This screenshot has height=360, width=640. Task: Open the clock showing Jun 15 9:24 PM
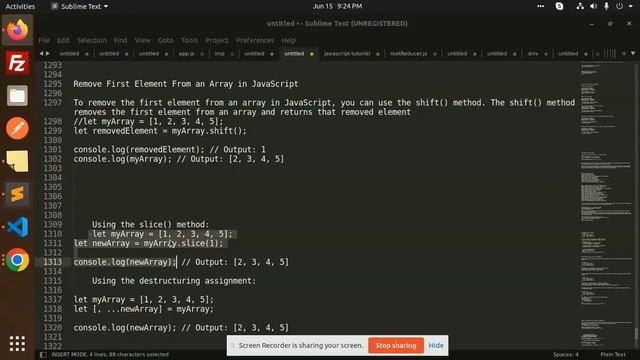click(337, 6)
